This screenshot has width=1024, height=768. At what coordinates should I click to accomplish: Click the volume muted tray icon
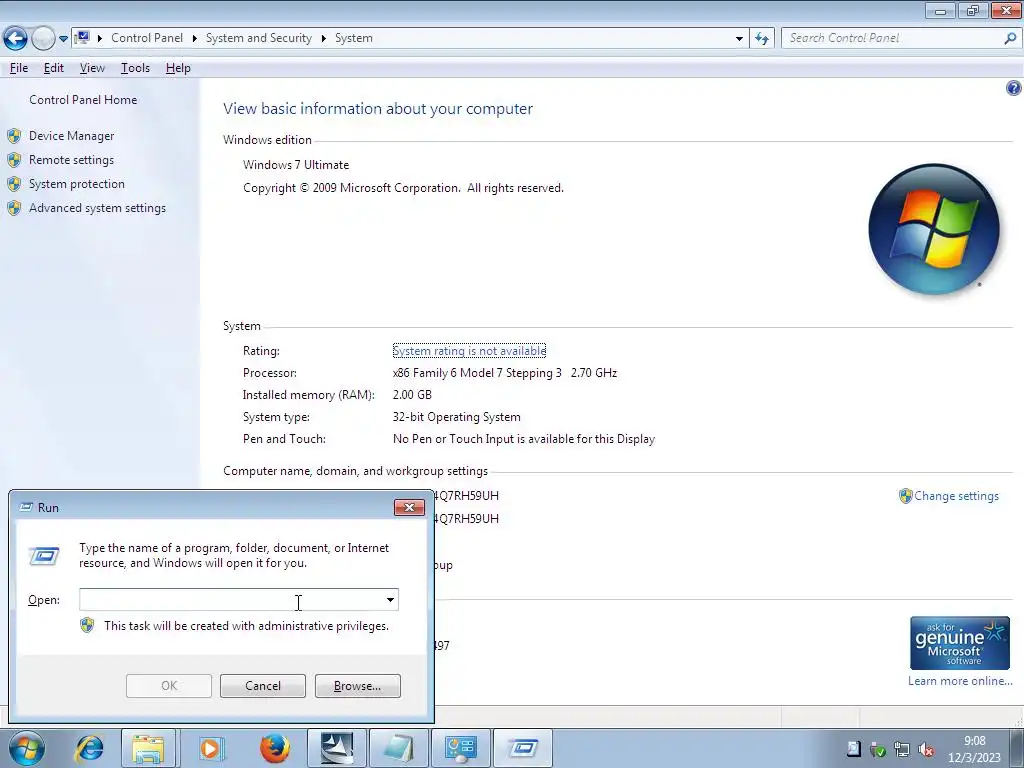tap(925, 750)
